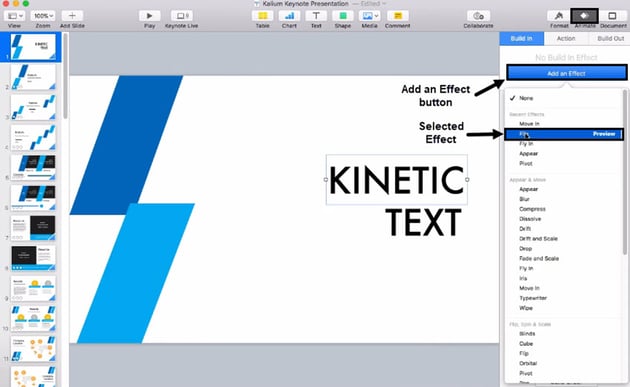Open the Zoom 100% dropdown
Image resolution: width=630 pixels, height=387 pixels.
(x=43, y=16)
